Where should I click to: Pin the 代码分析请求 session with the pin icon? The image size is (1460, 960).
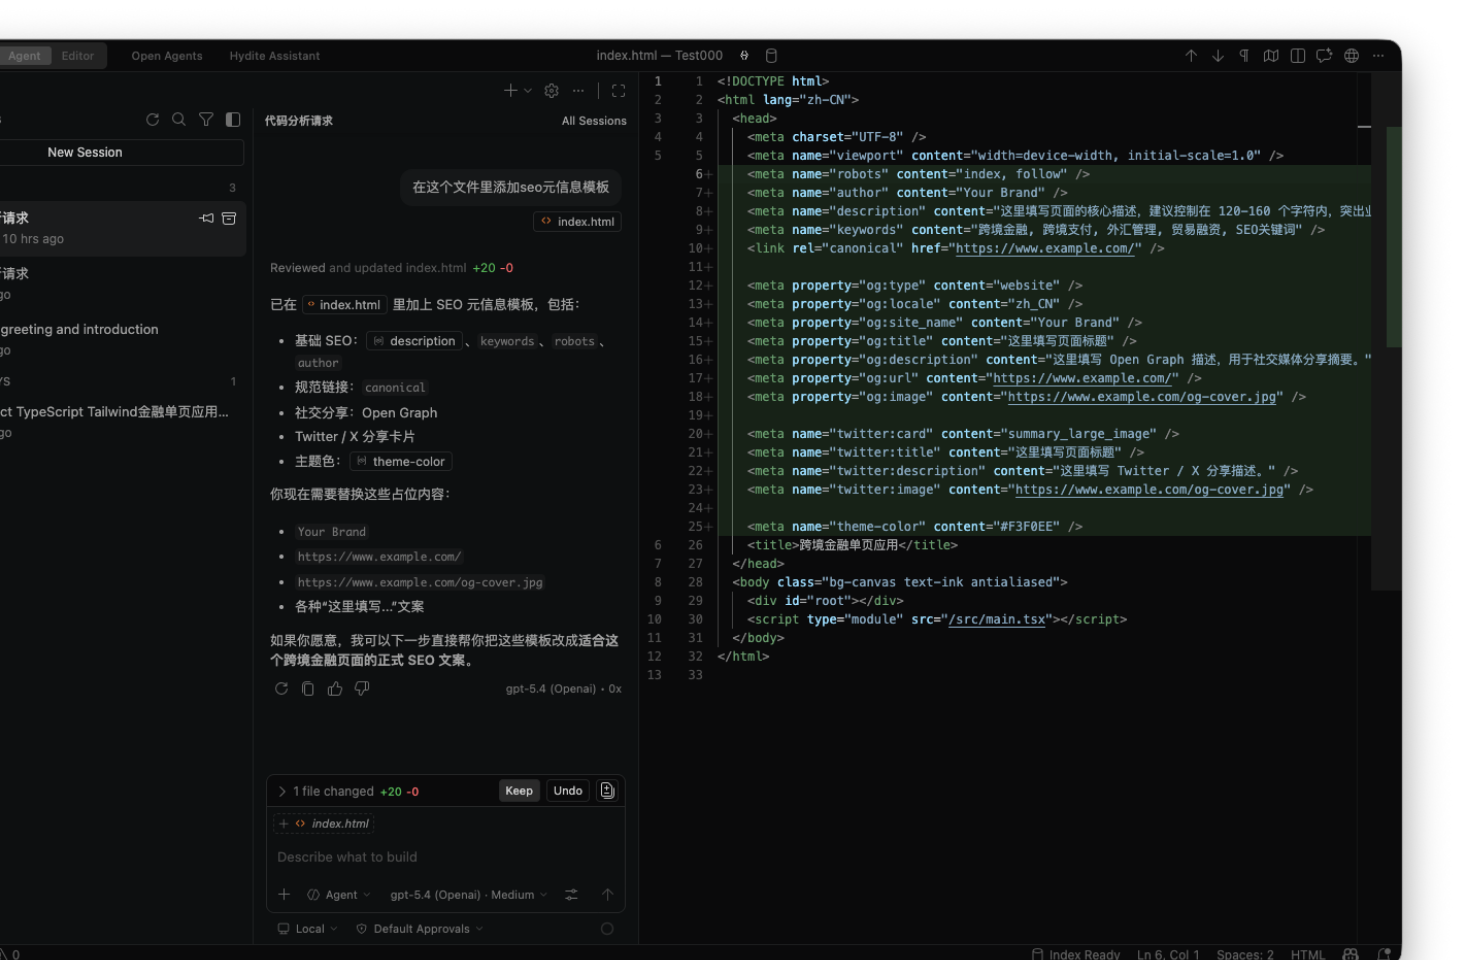coord(206,218)
